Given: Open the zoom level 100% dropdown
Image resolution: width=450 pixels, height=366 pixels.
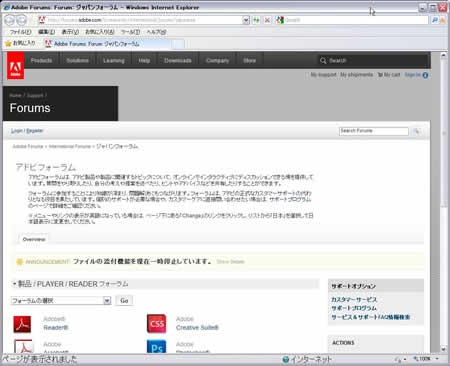Looking at the screenshot, I should [x=437, y=359].
